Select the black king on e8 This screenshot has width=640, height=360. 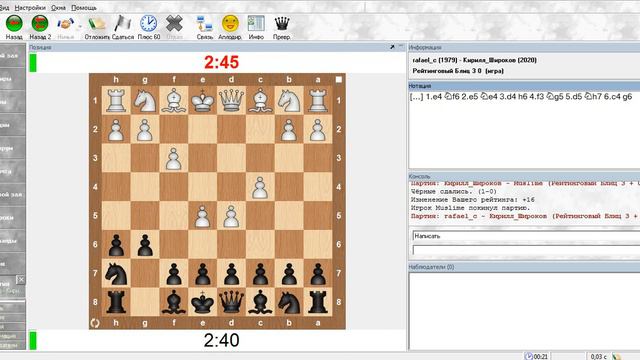pyautogui.click(x=202, y=302)
